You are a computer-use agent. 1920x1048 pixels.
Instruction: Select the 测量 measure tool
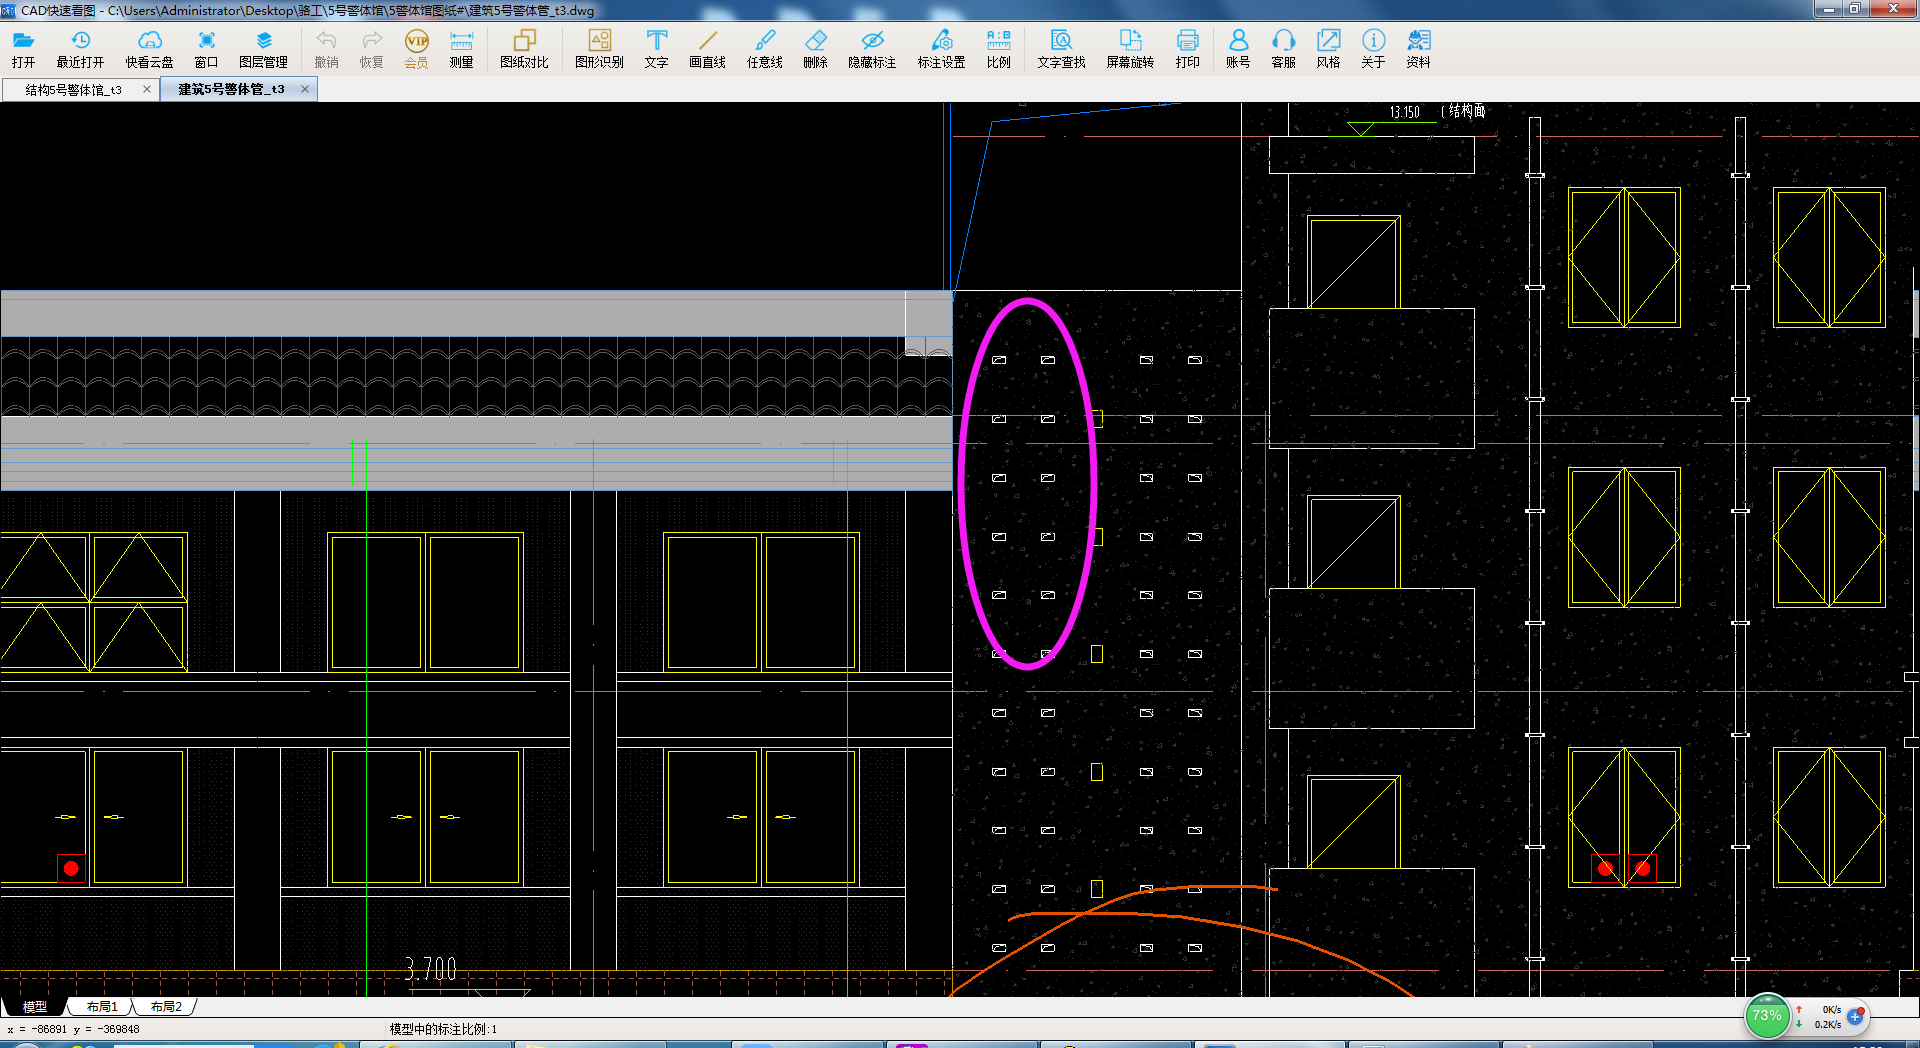[461, 48]
